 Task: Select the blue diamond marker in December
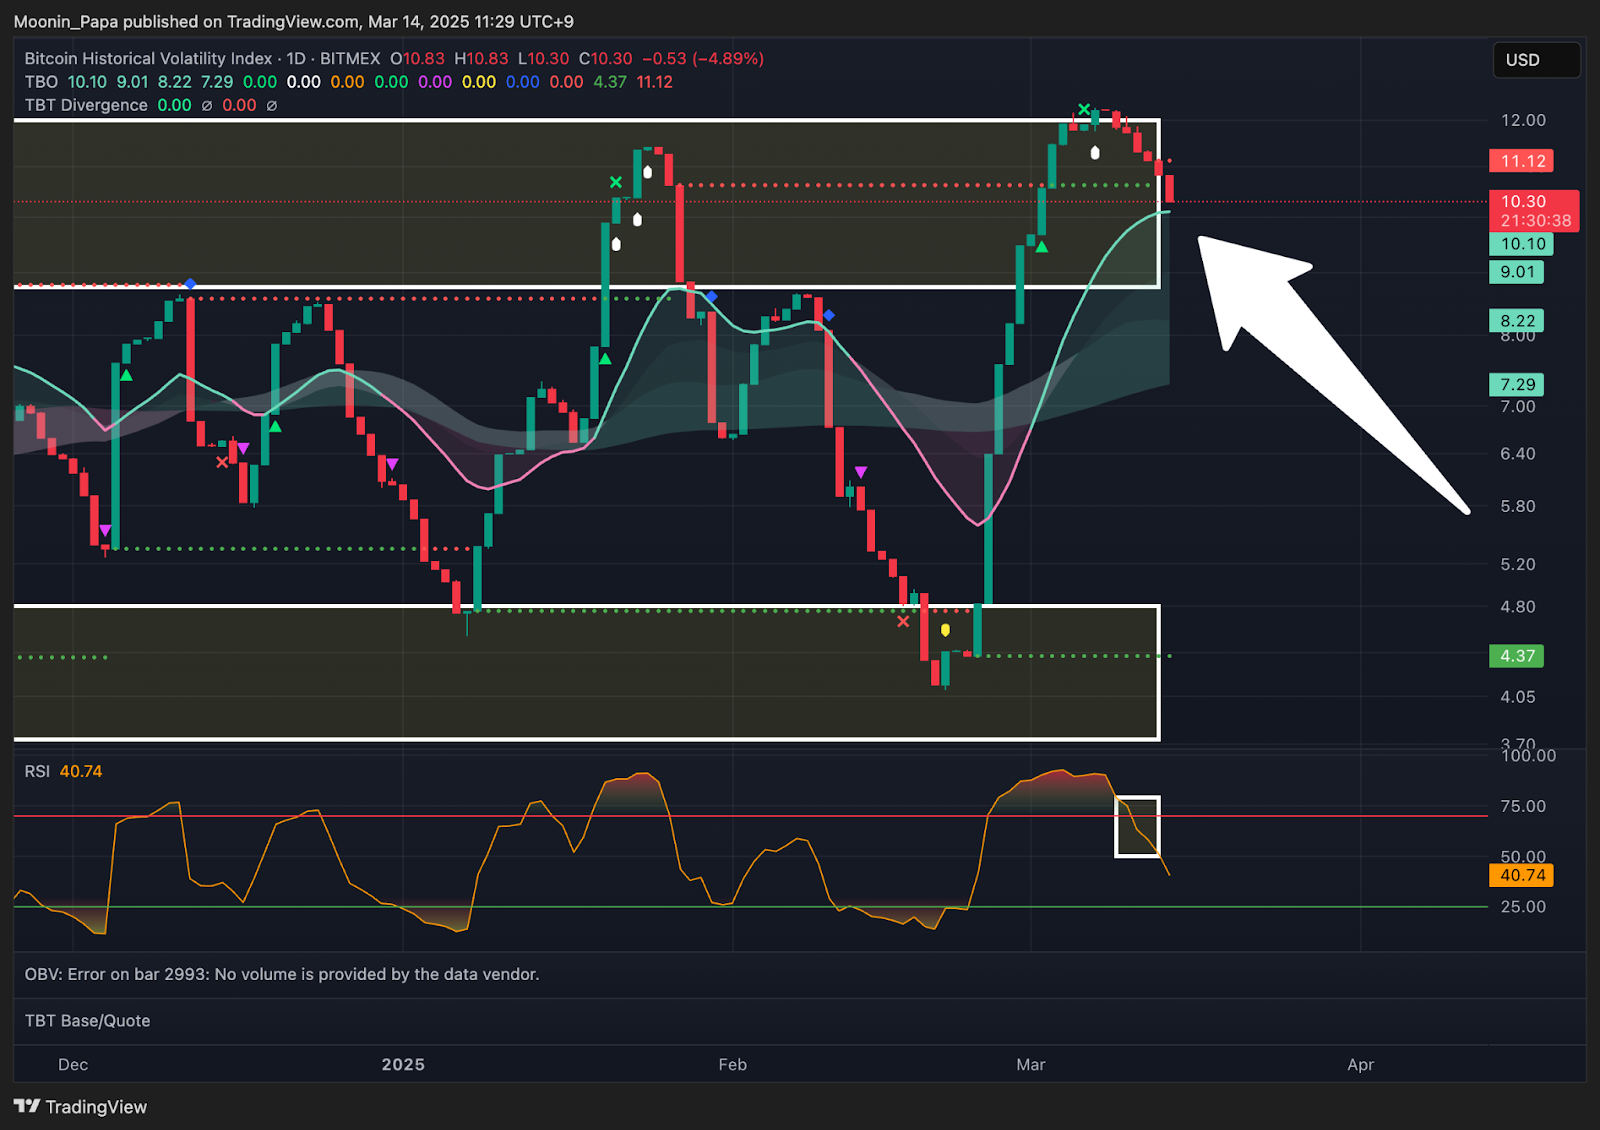coord(190,284)
